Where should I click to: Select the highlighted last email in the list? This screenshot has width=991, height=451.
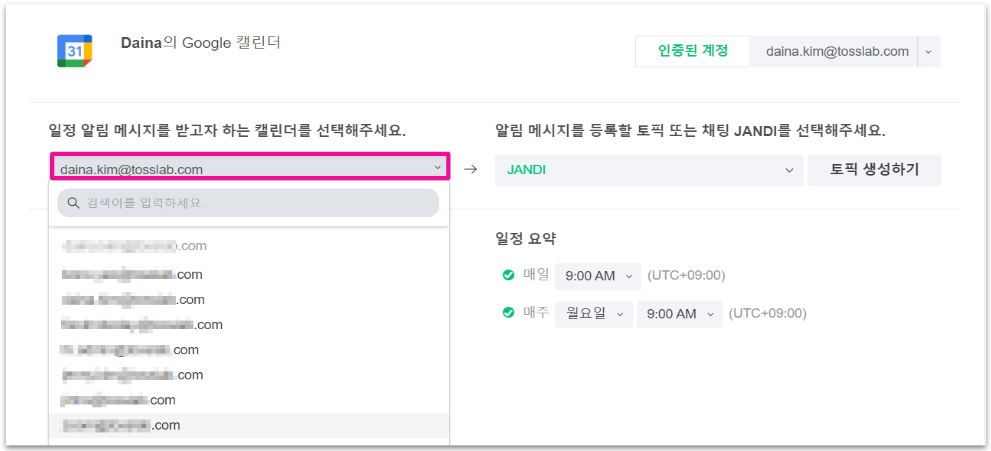120,425
